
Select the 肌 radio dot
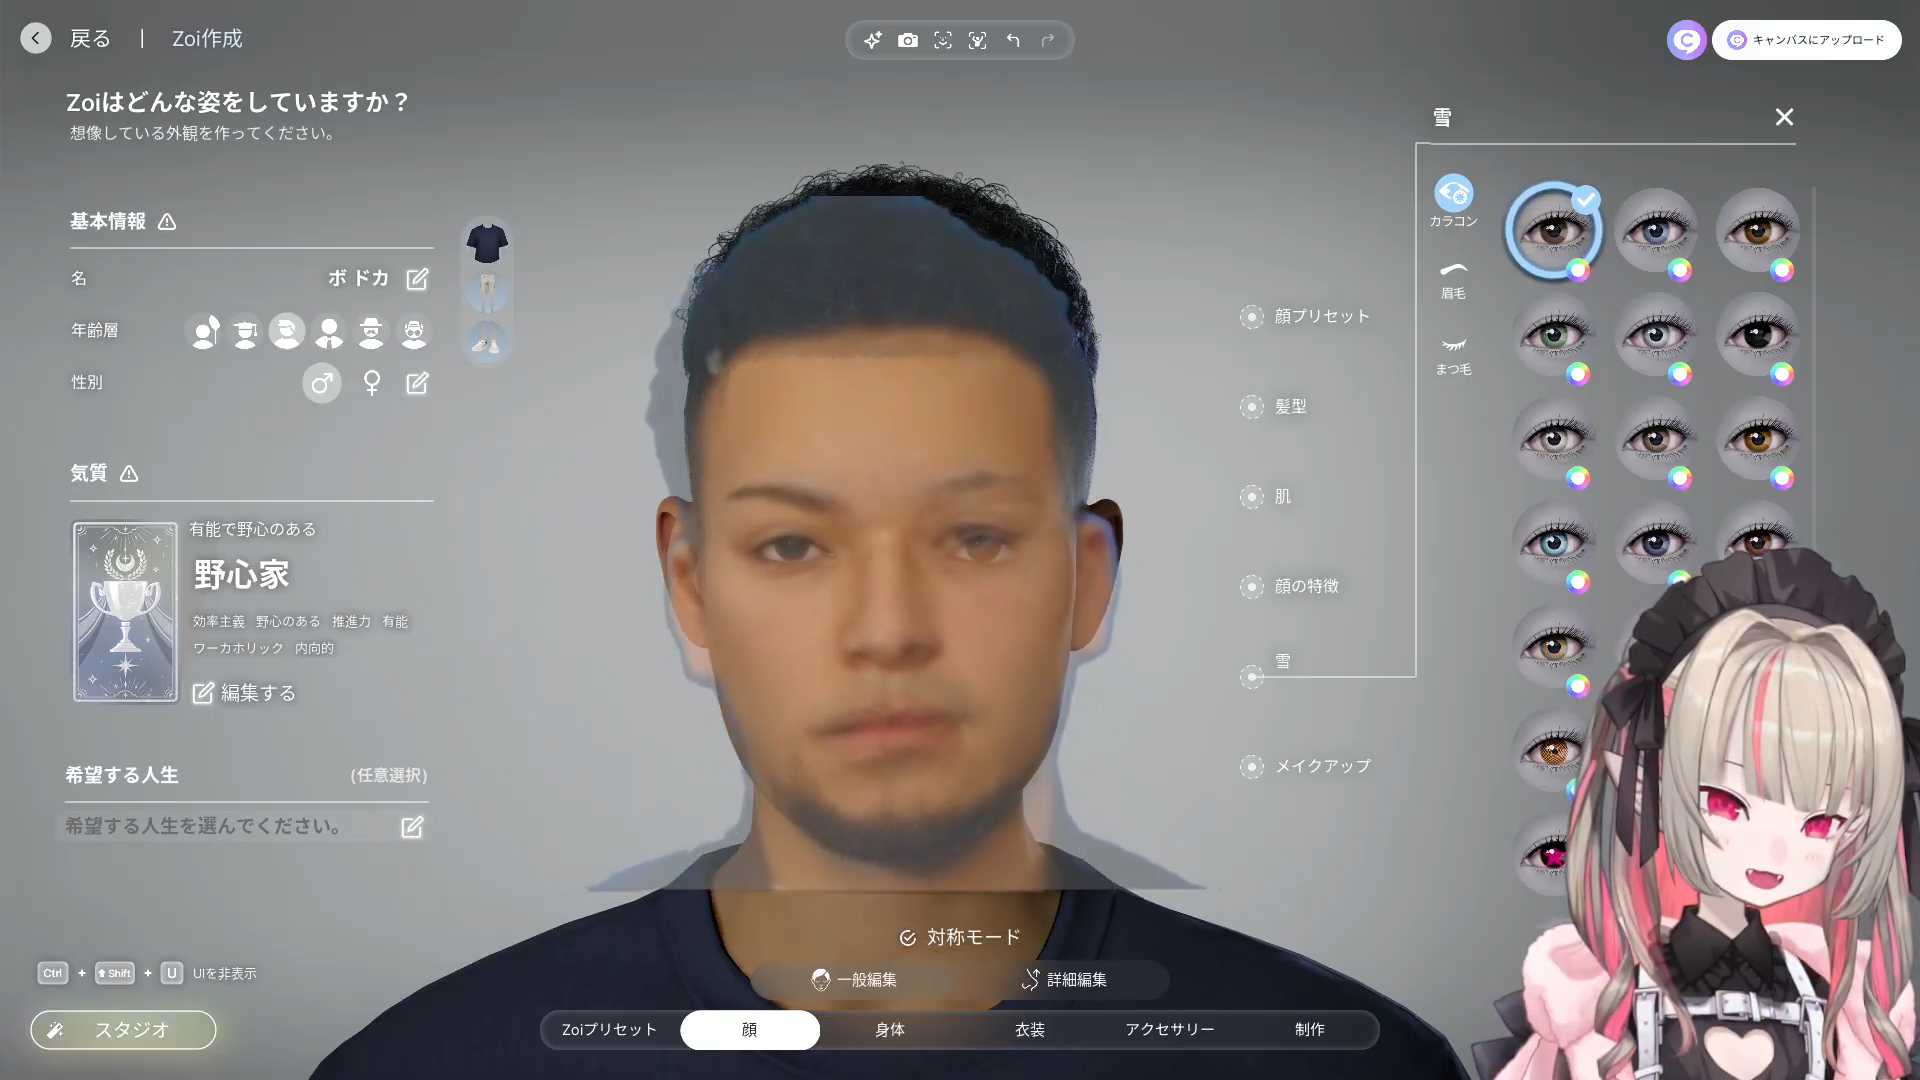coord(1252,497)
